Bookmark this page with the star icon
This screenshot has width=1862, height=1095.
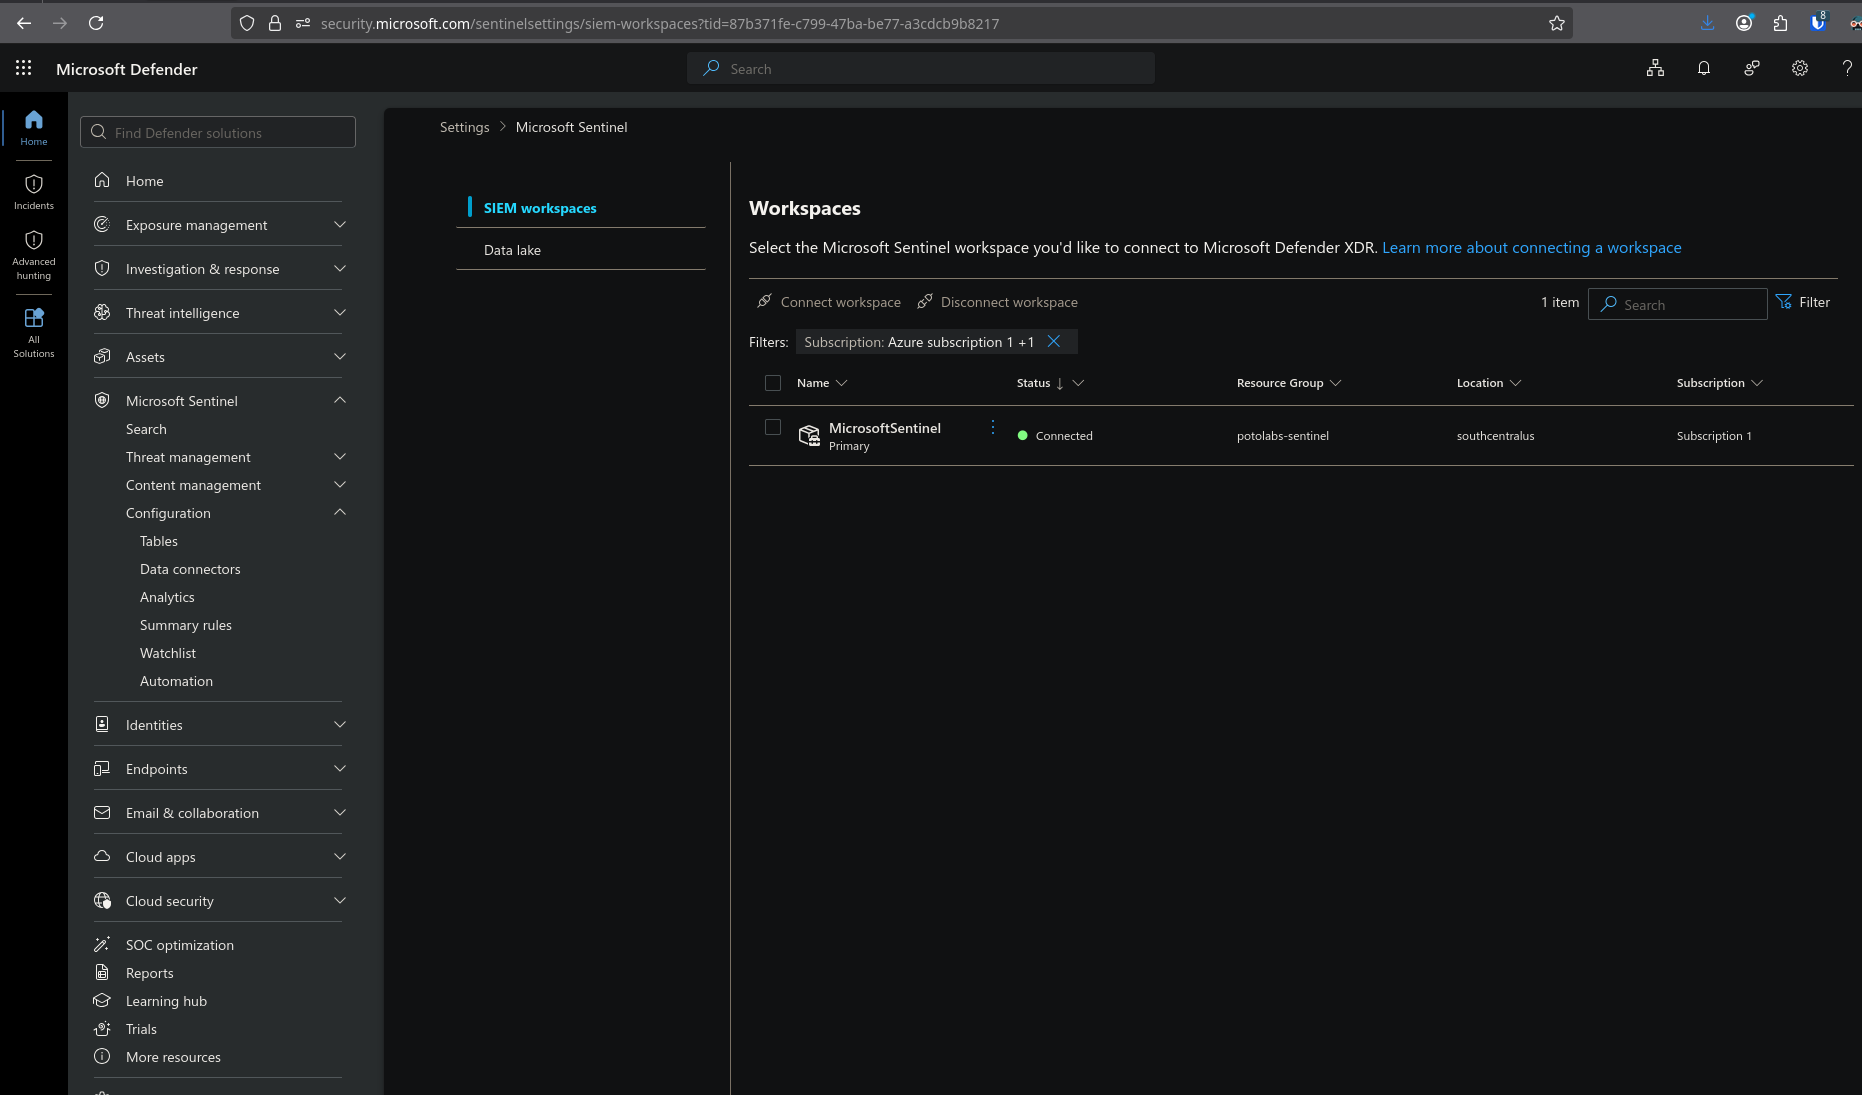[x=1557, y=23]
